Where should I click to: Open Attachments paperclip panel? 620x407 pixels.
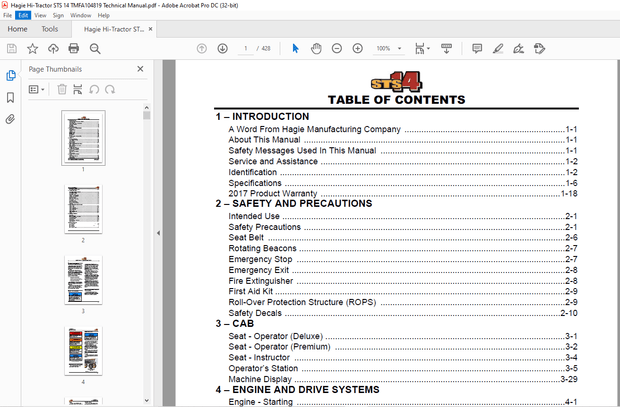pyautogui.click(x=10, y=119)
